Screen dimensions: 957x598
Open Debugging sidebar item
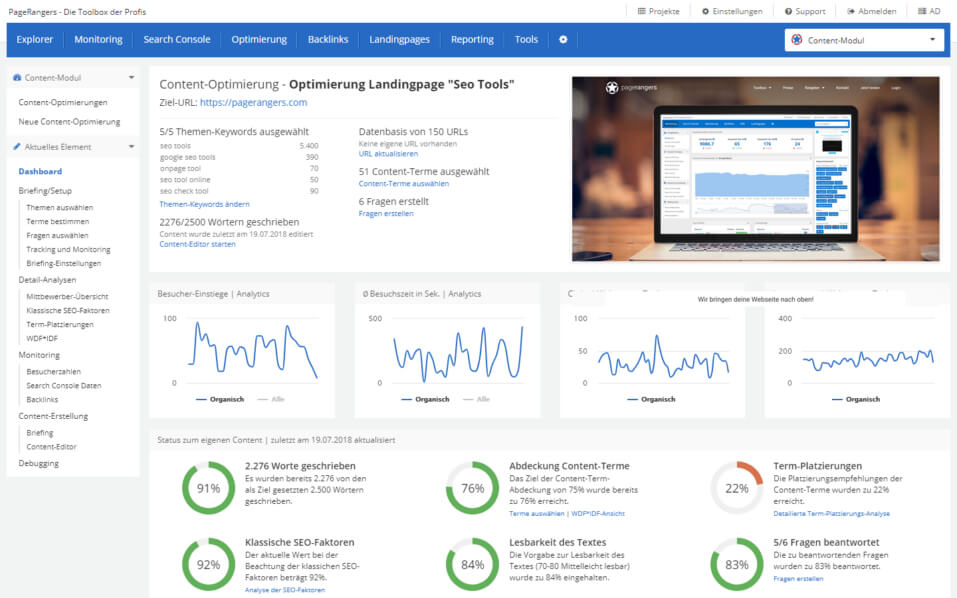pos(38,463)
